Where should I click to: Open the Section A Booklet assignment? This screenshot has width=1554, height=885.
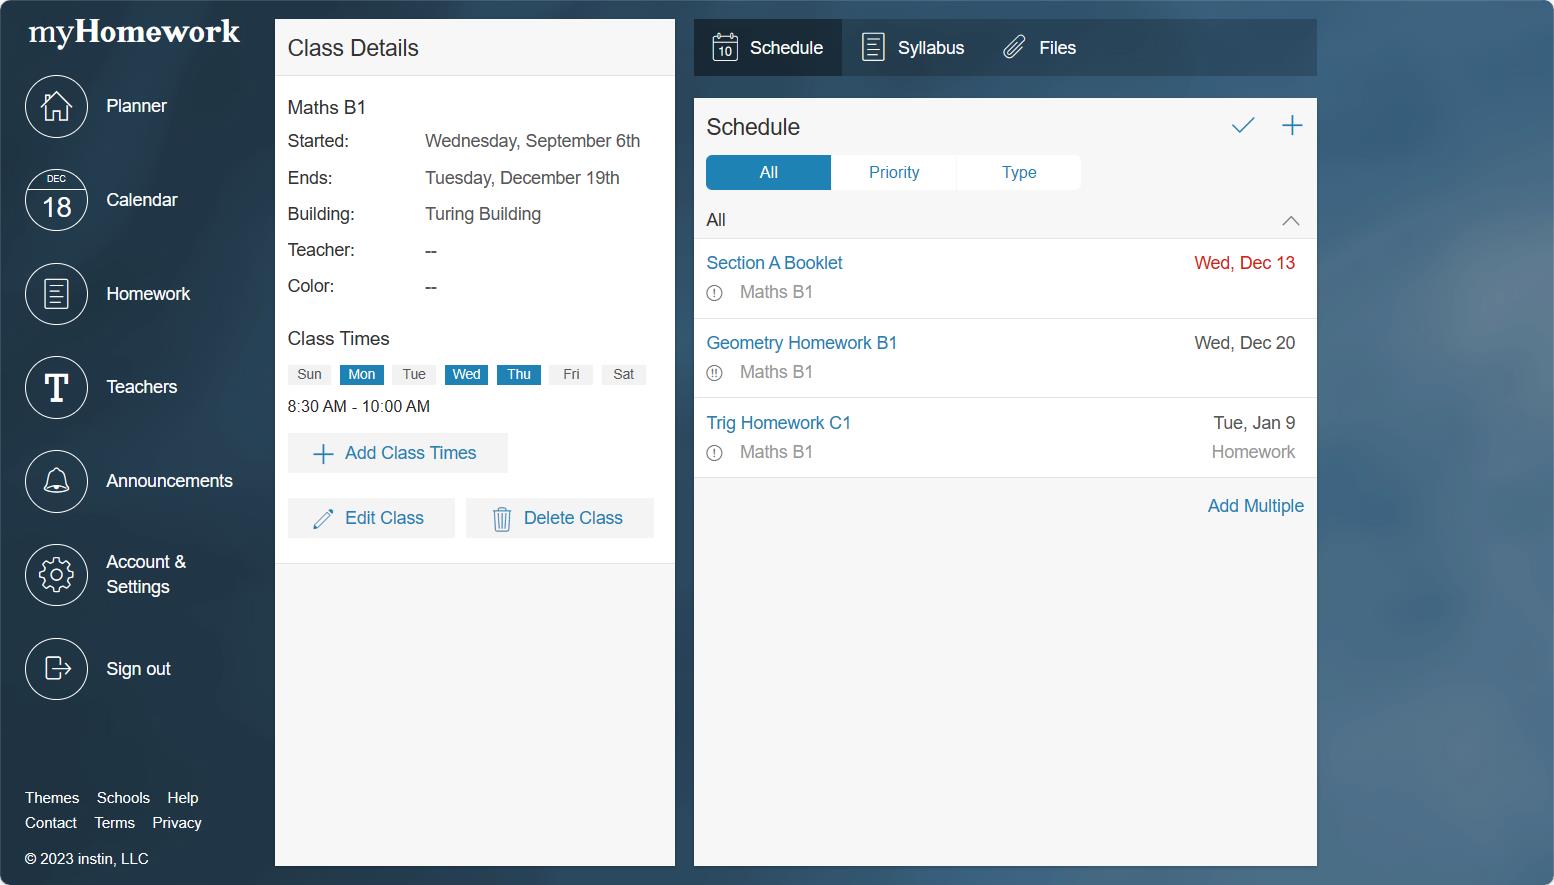[x=774, y=262]
